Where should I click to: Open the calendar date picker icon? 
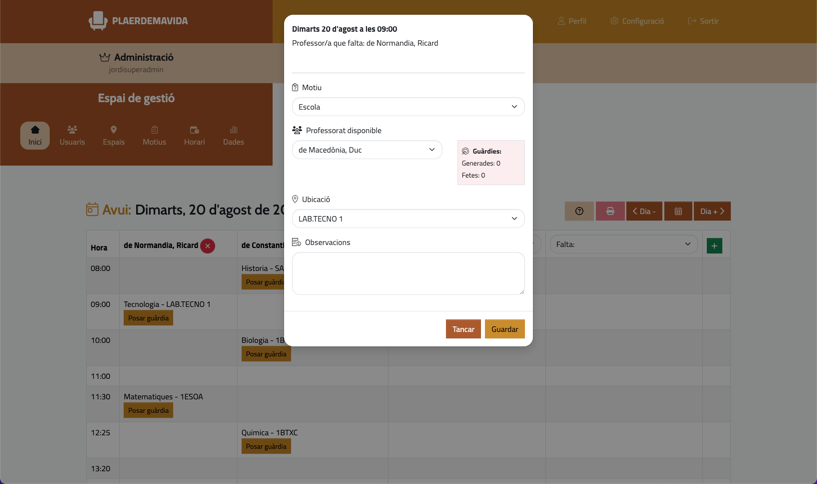[678, 211]
